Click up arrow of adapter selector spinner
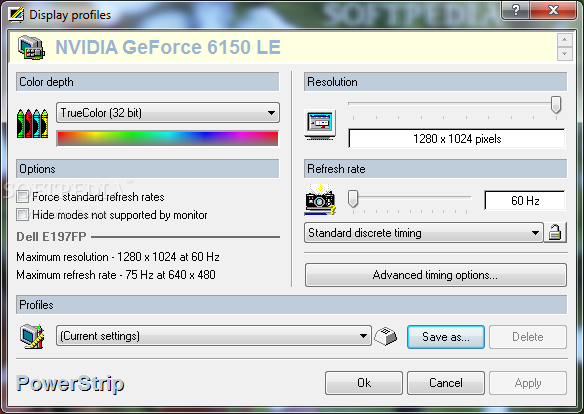 pyautogui.click(x=565, y=39)
